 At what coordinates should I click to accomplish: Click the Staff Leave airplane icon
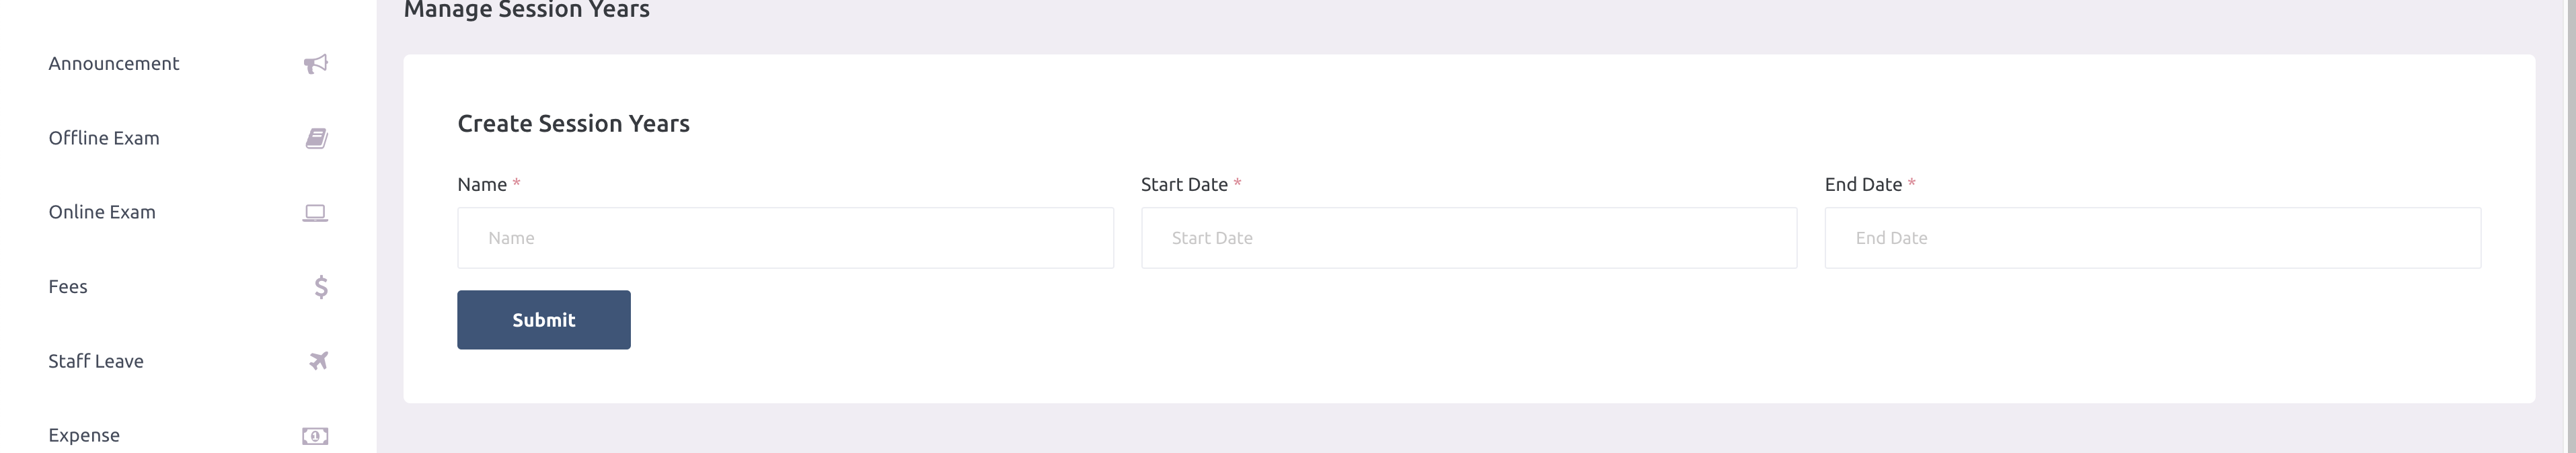pyautogui.click(x=318, y=361)
